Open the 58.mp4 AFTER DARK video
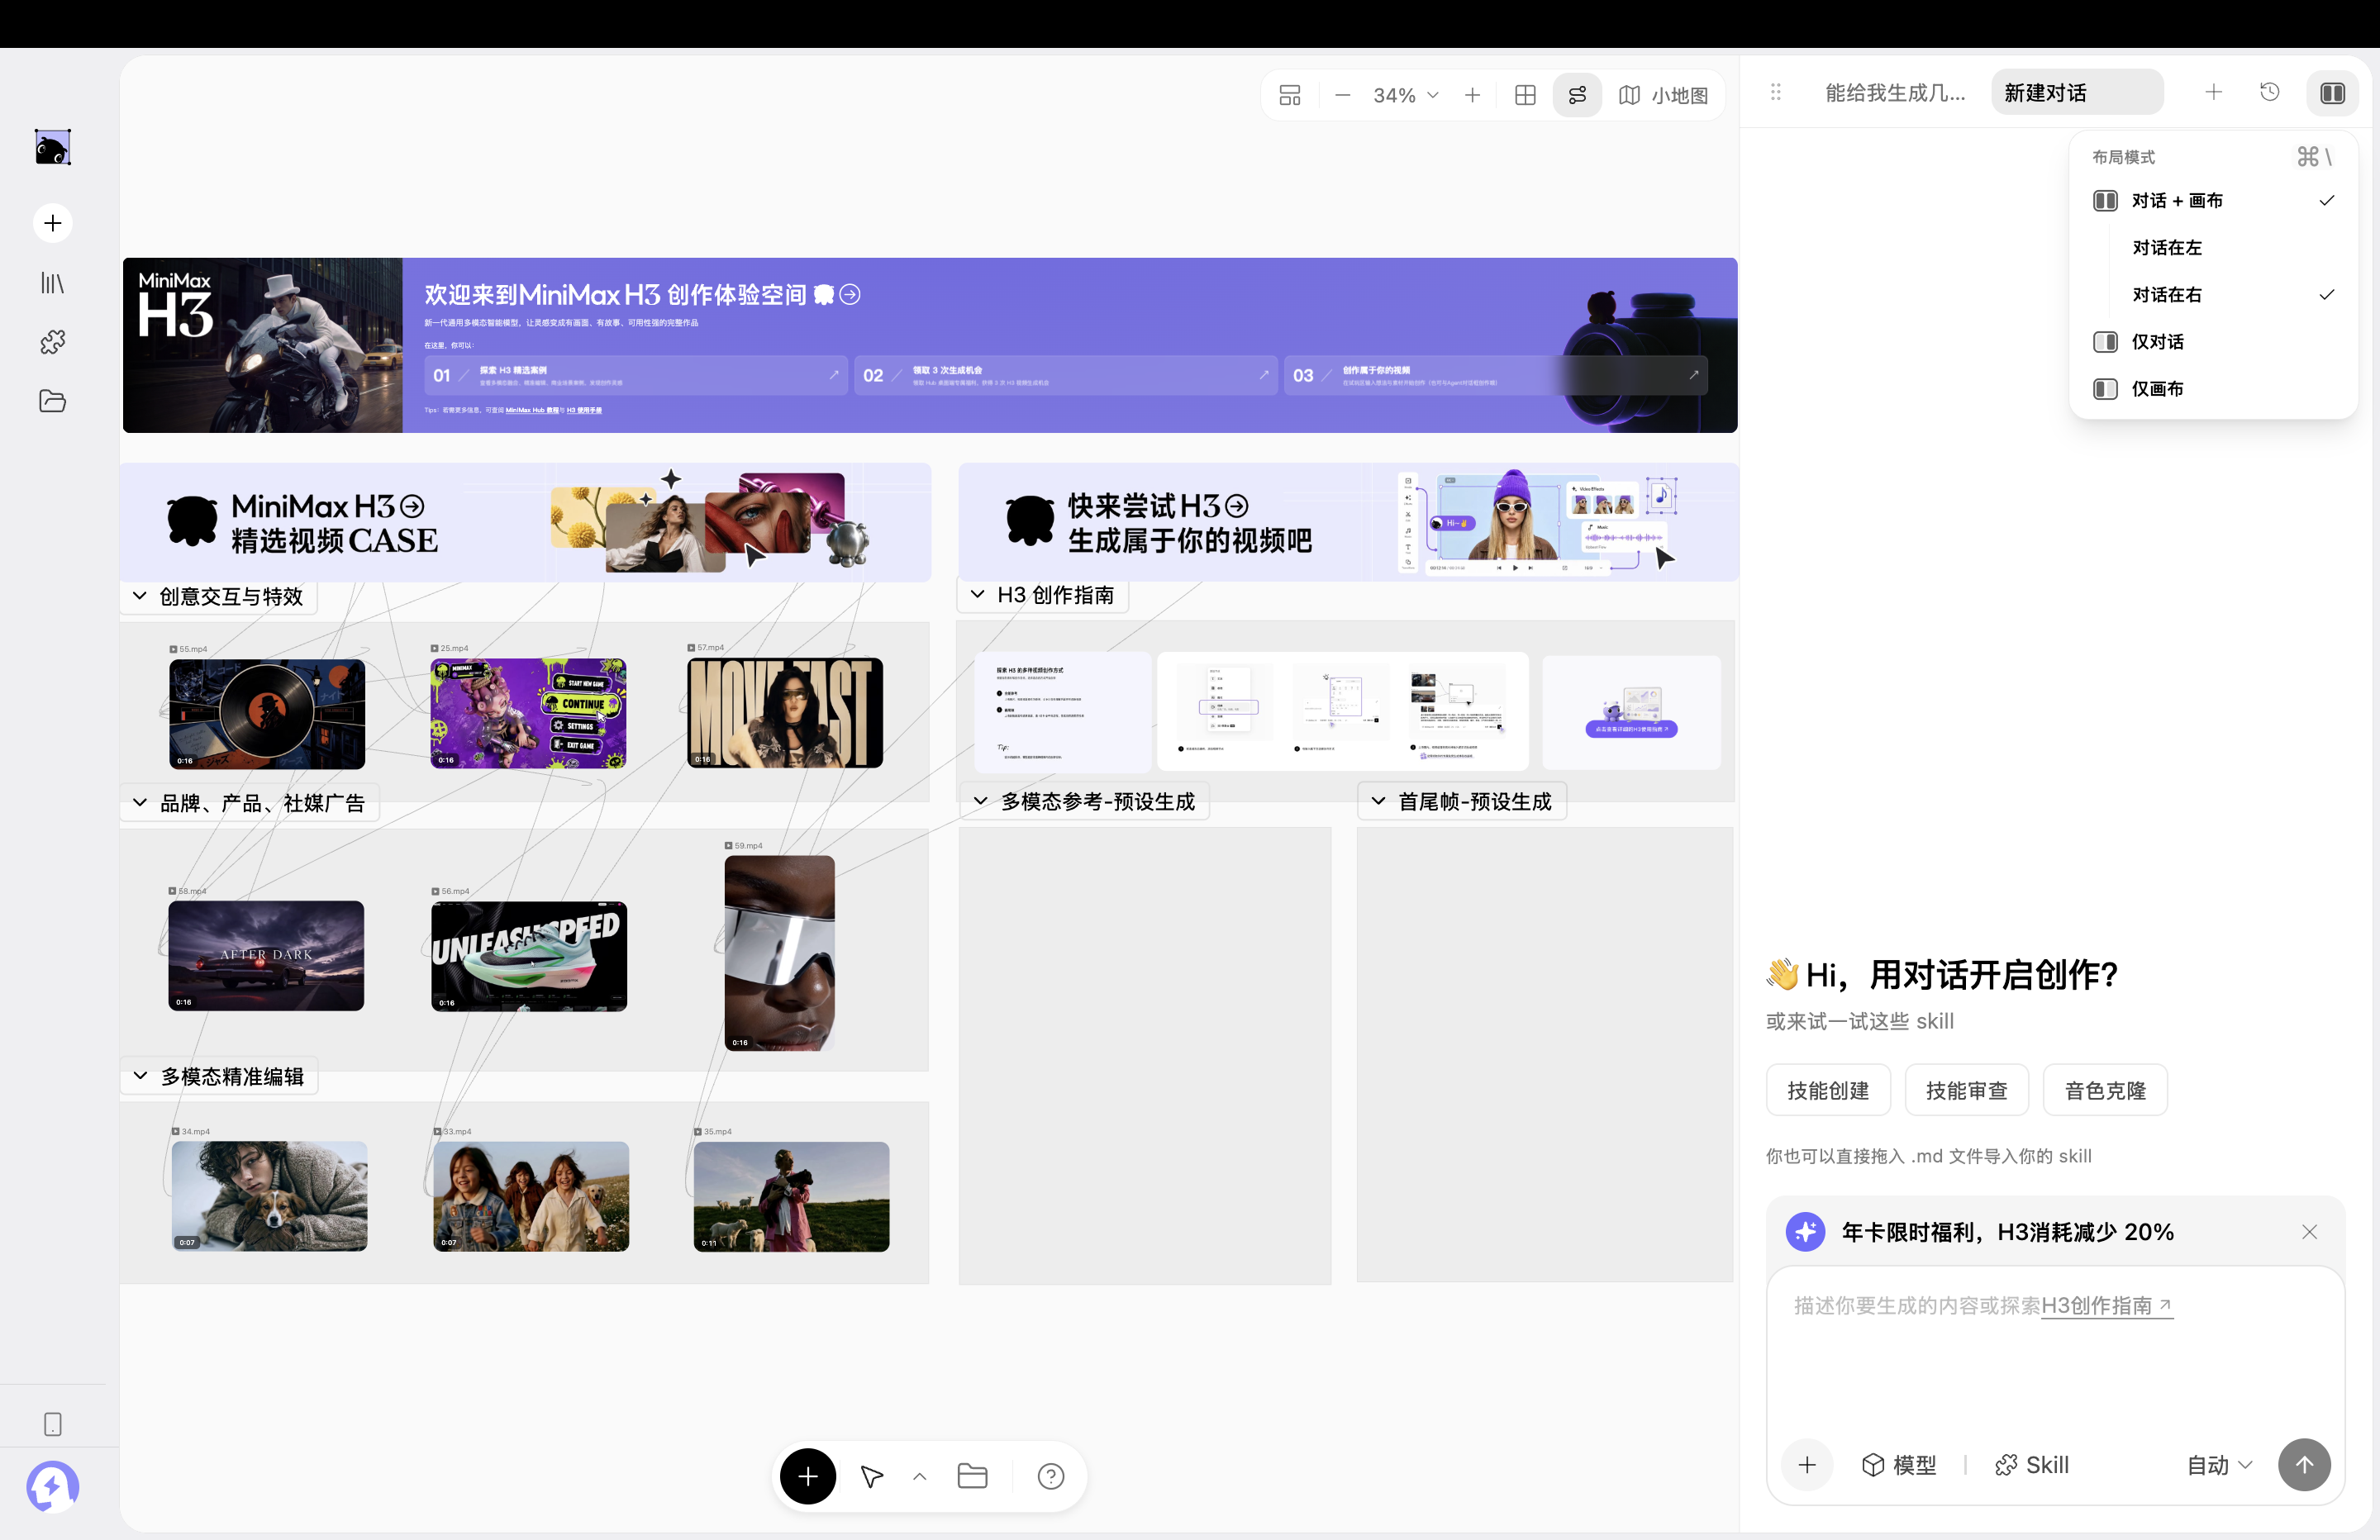Viewport: 2380px width, 1540px height. pyautogui.click(x=266, y=955)
